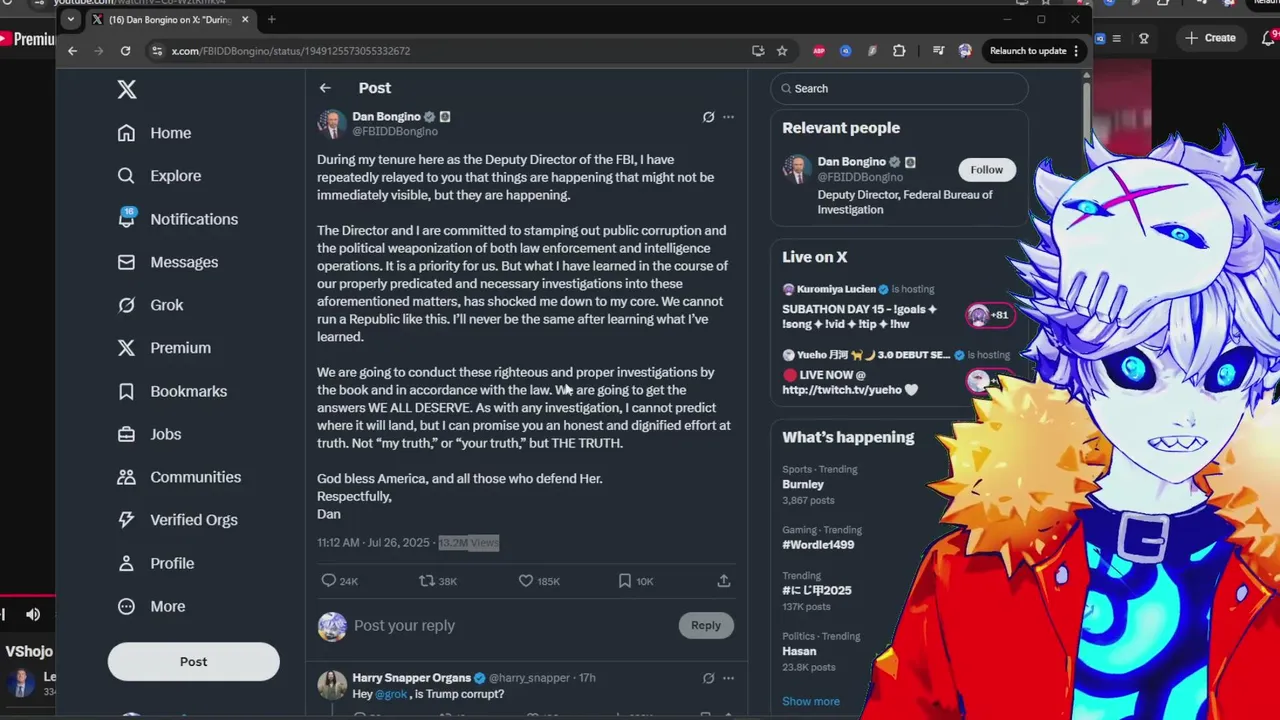Screen dimensions: 1280x720
Task: Click Grok icon on Harry Snapper Organs reply
Action: click(x=708, y=678)
